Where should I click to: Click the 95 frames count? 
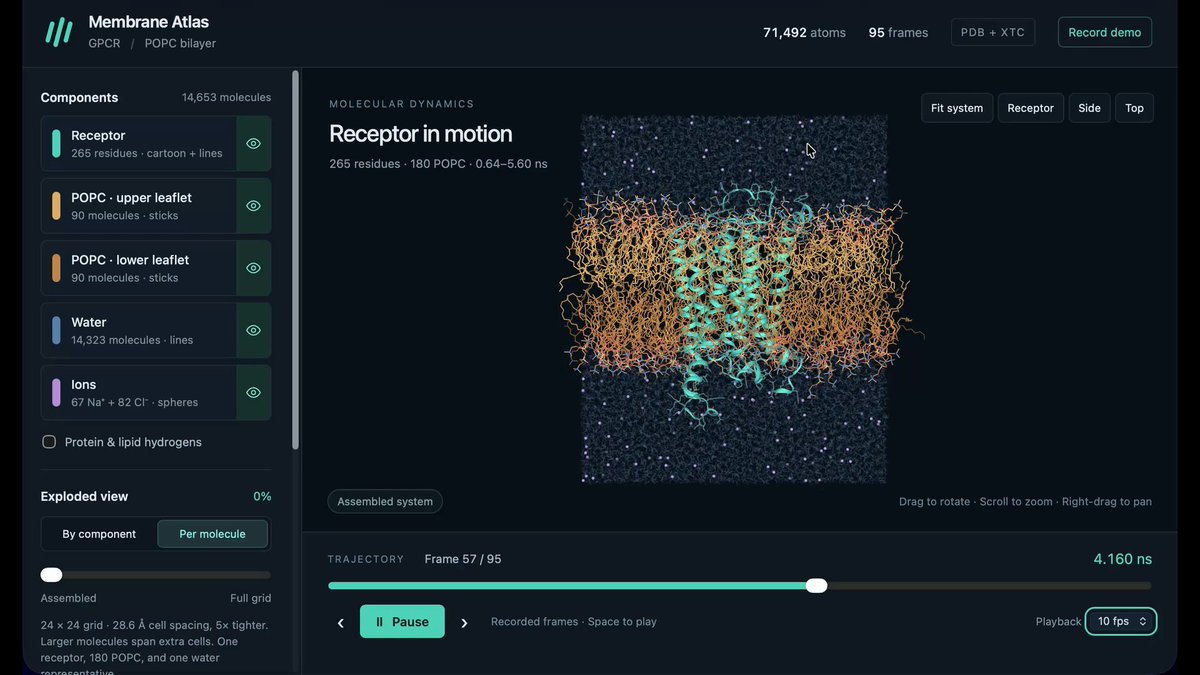coord(898,33)
